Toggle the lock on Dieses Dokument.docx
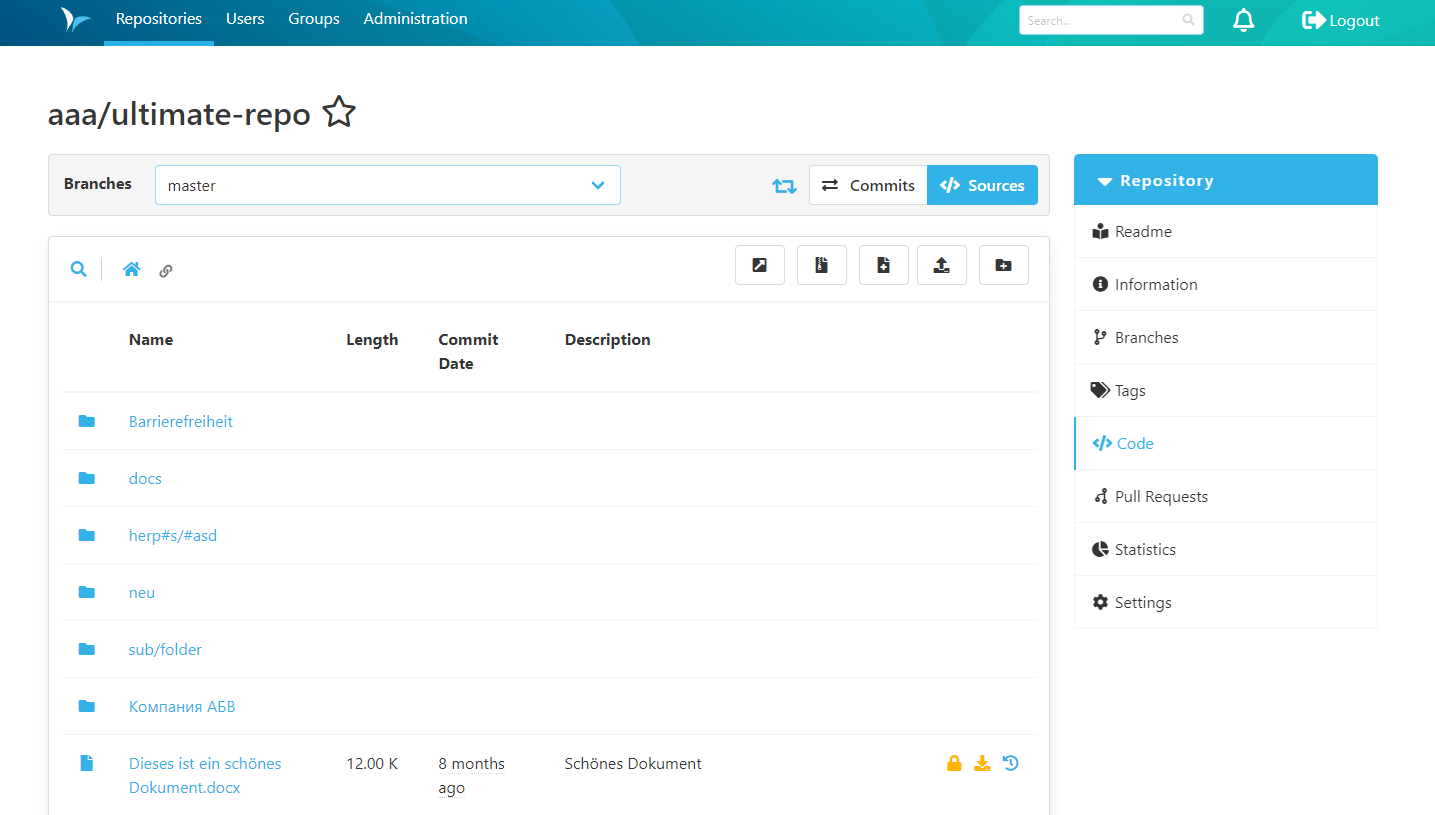1435x815 pixels. pos(954,762)
